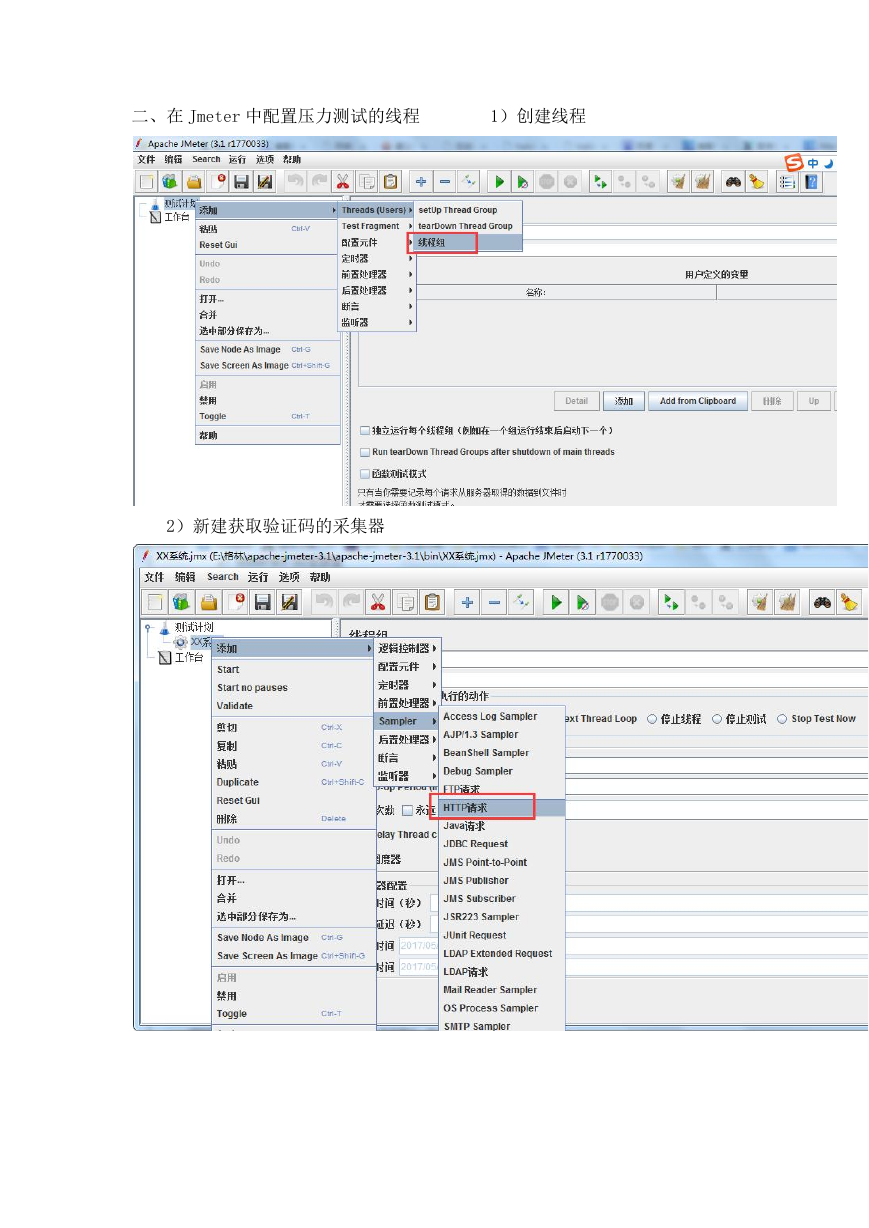Viewport: 869px width, 1228px height.
Task: Click green Start arrow in lower window toolbar
Action: 556,602
